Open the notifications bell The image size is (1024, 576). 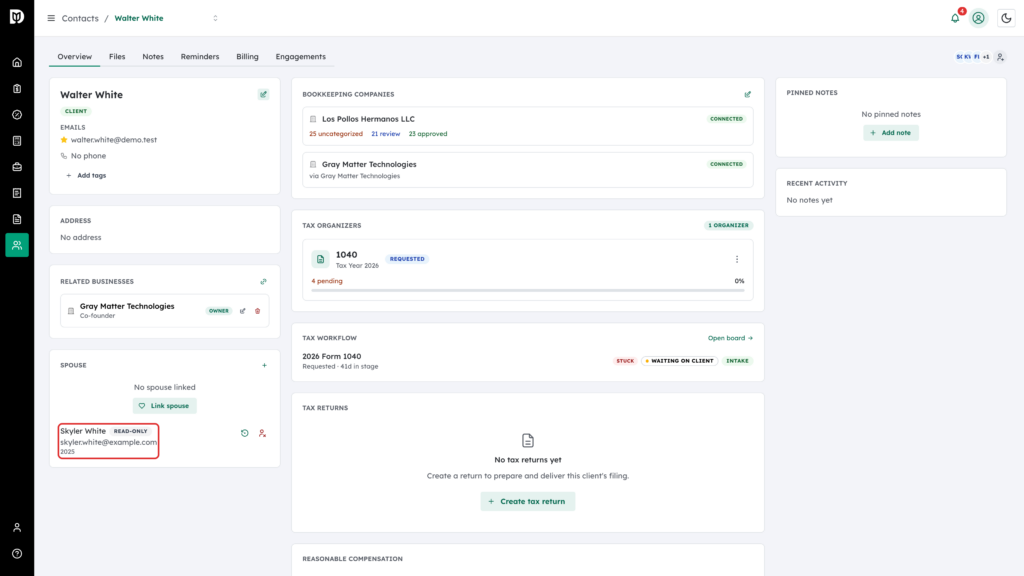(955, 18)
